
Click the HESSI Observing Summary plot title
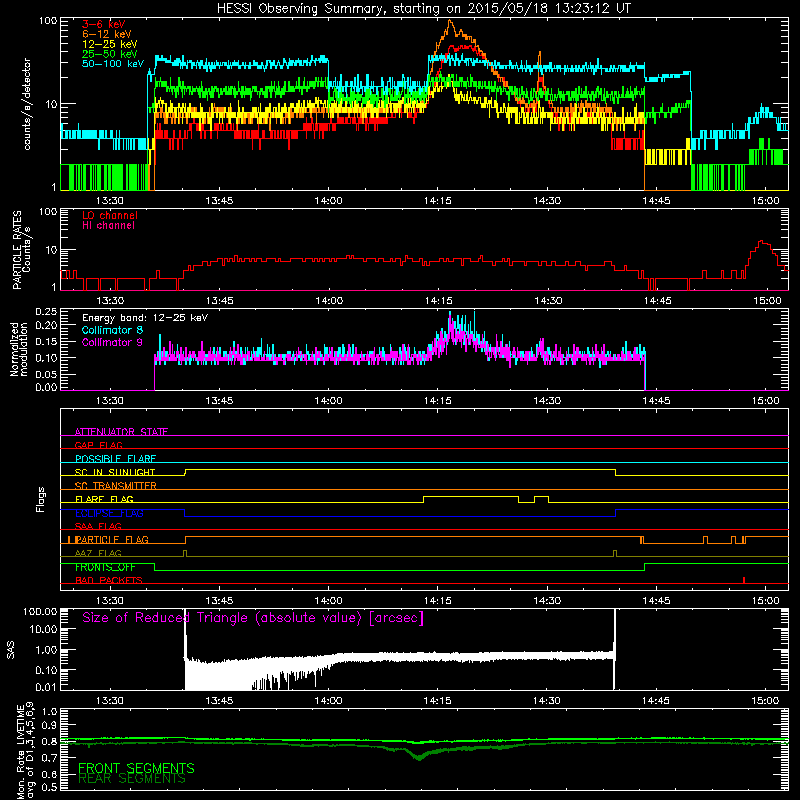(x=423, y=9)
